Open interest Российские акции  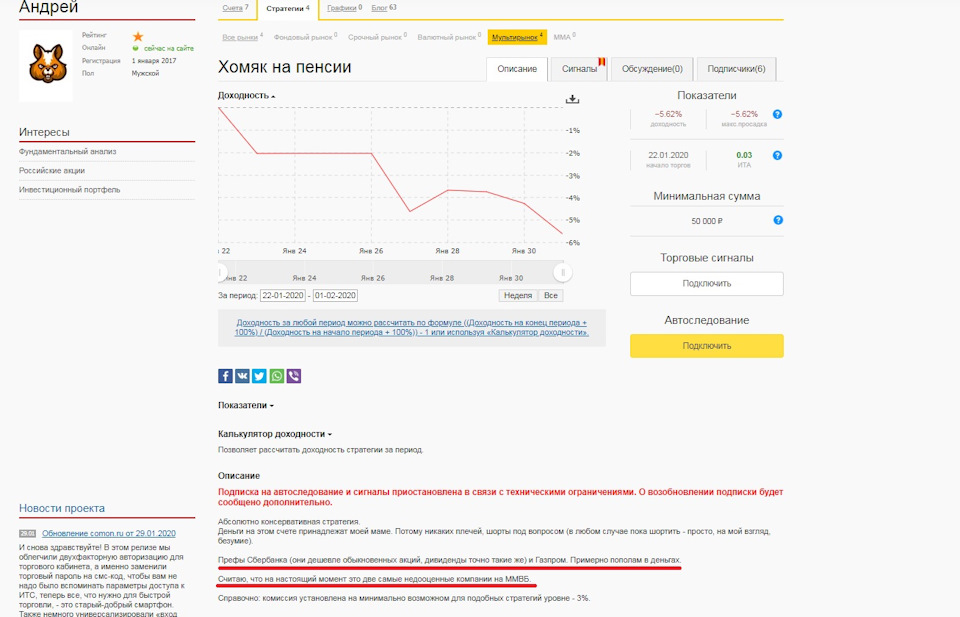tap(52, 171)
